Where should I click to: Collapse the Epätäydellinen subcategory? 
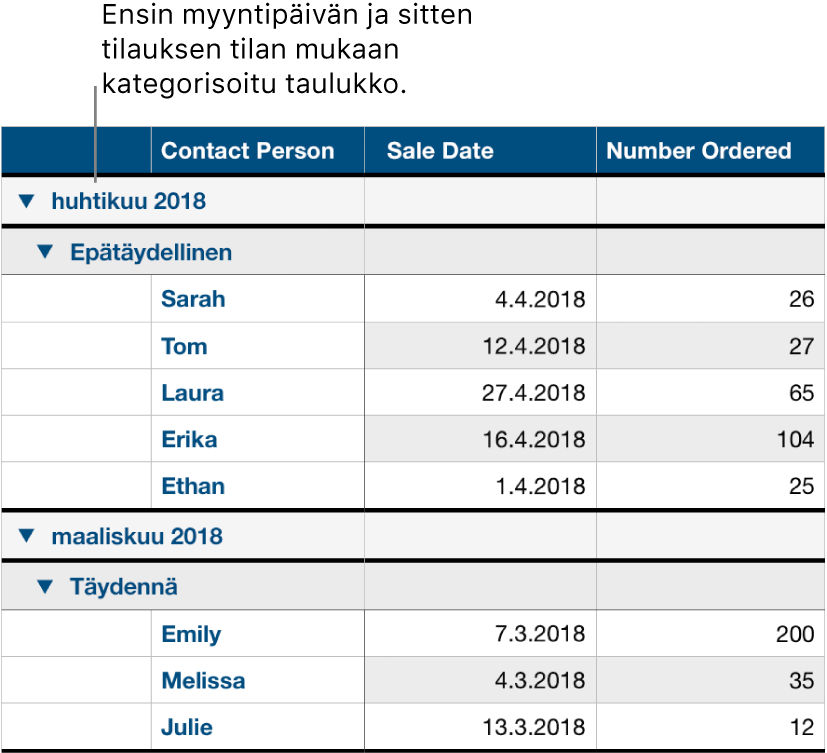pos(43,252)
